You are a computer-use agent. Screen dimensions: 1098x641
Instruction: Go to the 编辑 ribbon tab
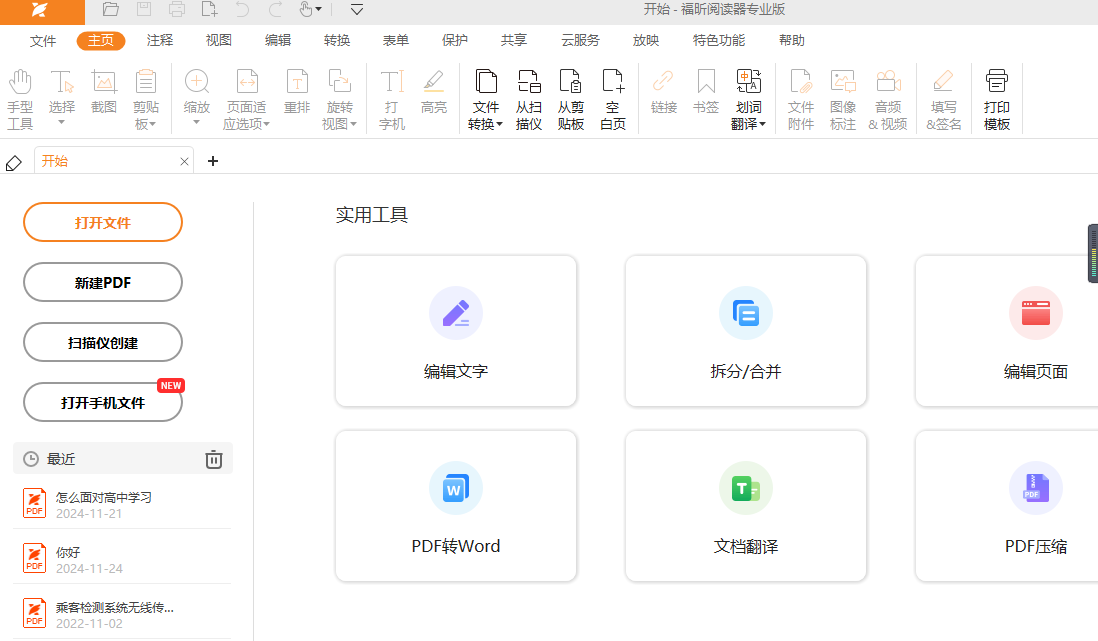(x=278, y=41)
